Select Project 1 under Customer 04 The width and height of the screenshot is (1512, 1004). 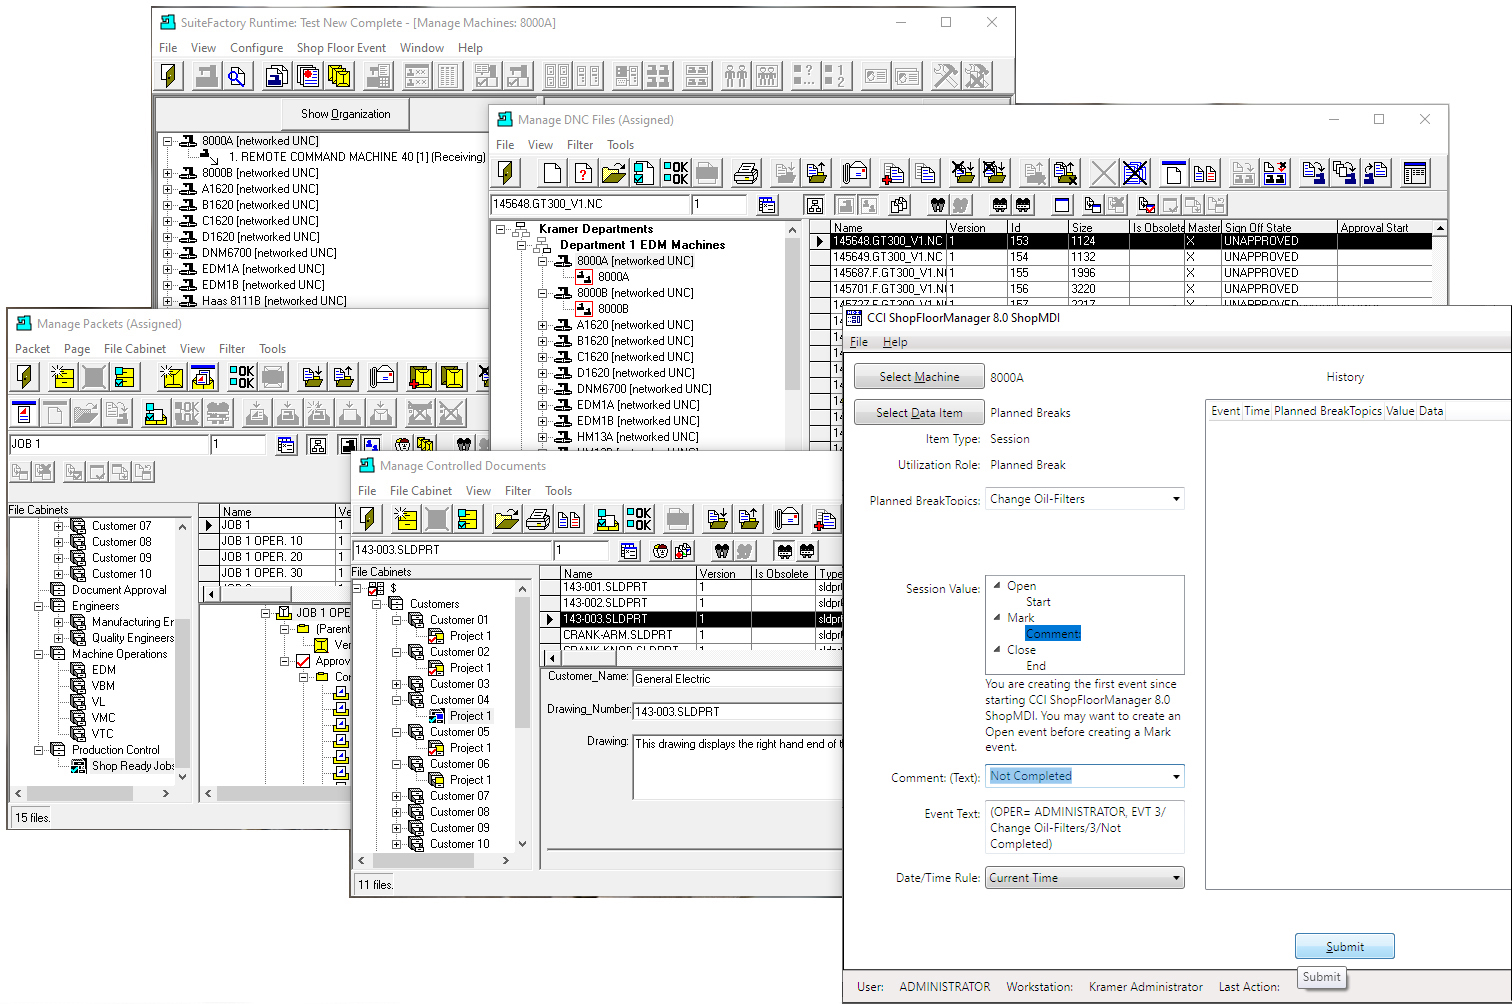pyautogui.click(x=470, y=716)
